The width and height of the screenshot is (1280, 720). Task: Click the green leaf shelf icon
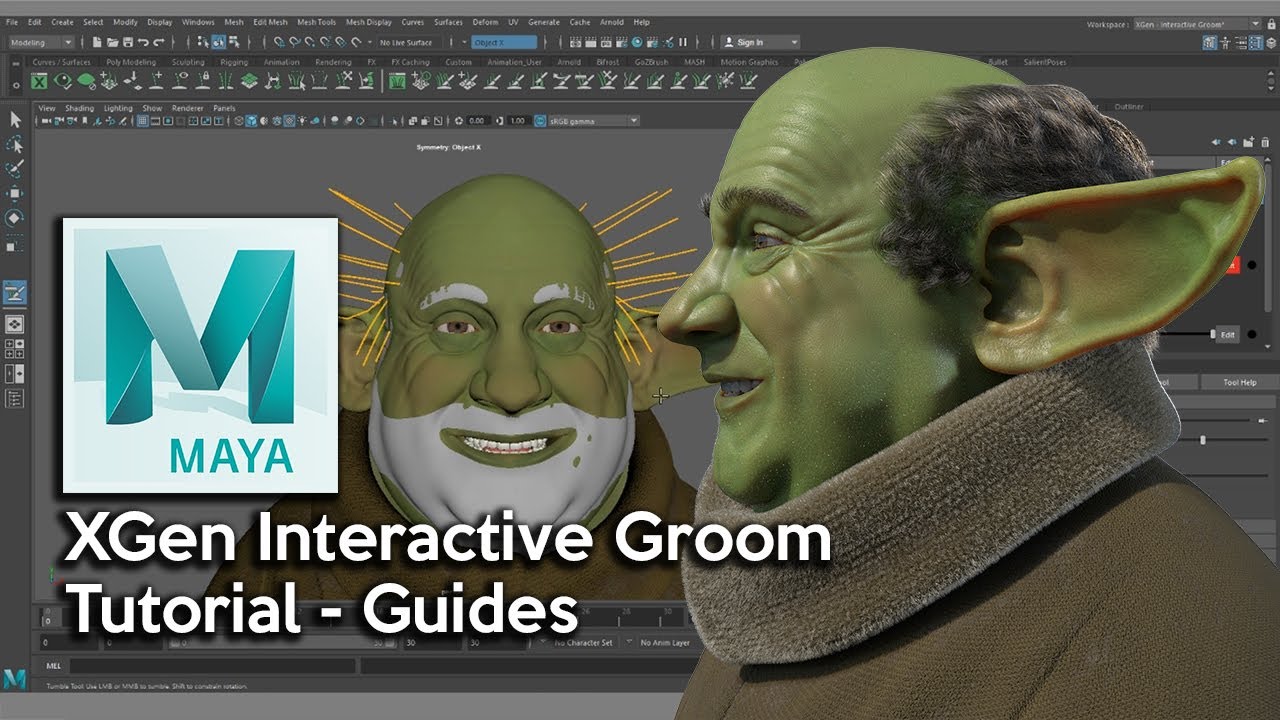coord(87,81)
